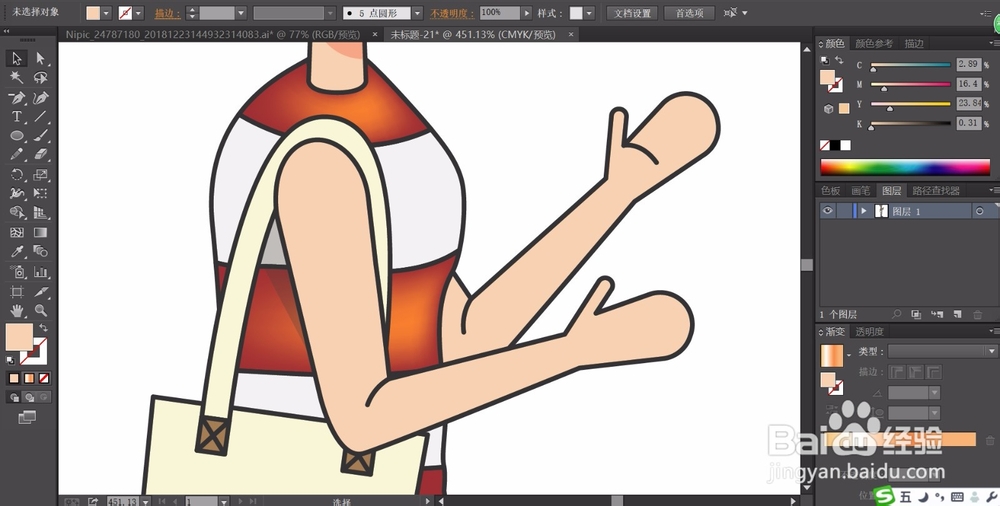This screenshot has width=1000, height=506.
Task: Toggle the lock column of 图层 1
Action: (x=843, y=211)
